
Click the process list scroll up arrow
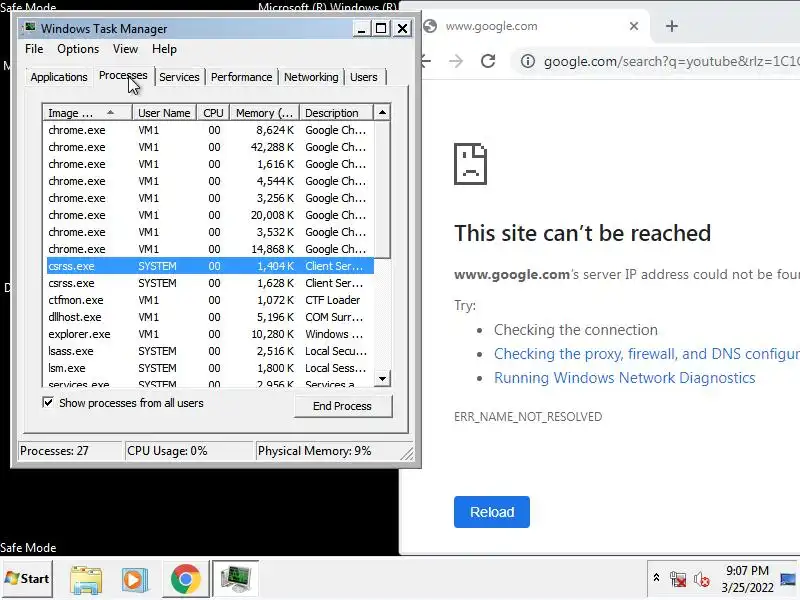click(382, 113)
